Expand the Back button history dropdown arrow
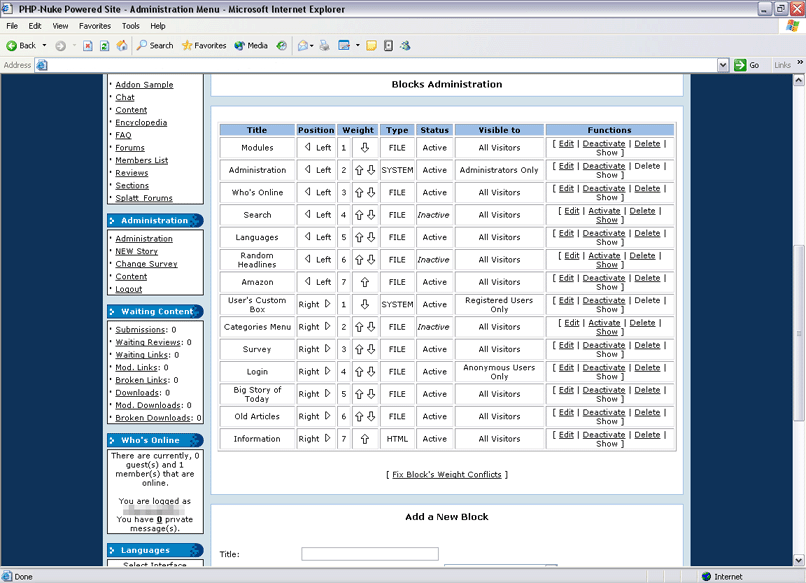The image size is (806, 583). coord(45,45)
